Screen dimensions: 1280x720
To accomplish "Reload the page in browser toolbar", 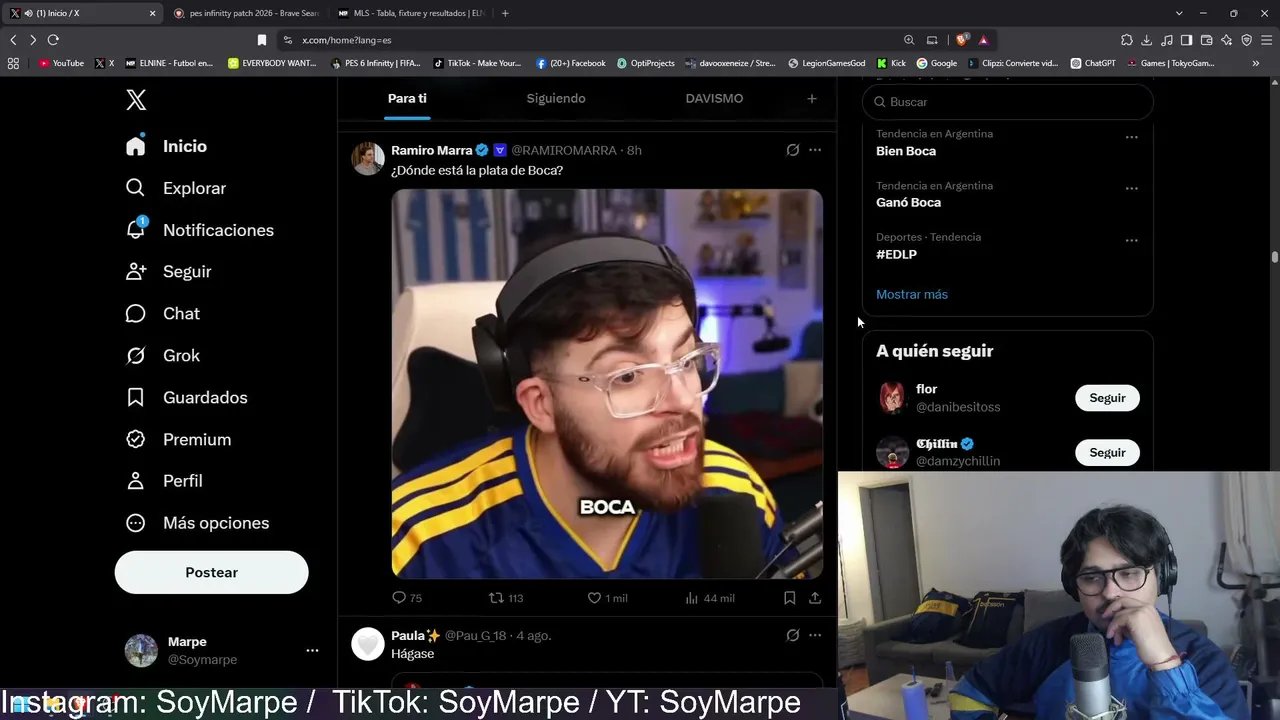I will coord(53,40).
